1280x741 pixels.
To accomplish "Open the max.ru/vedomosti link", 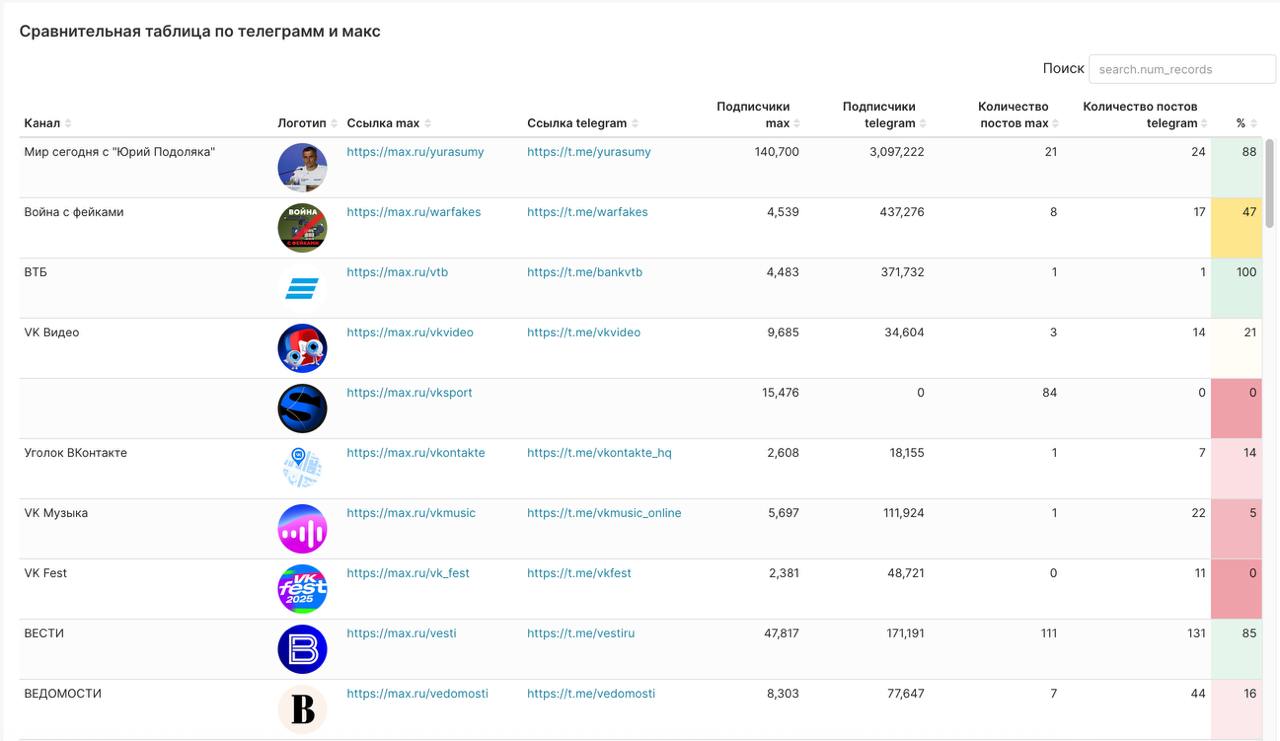I will coord(417,693).
